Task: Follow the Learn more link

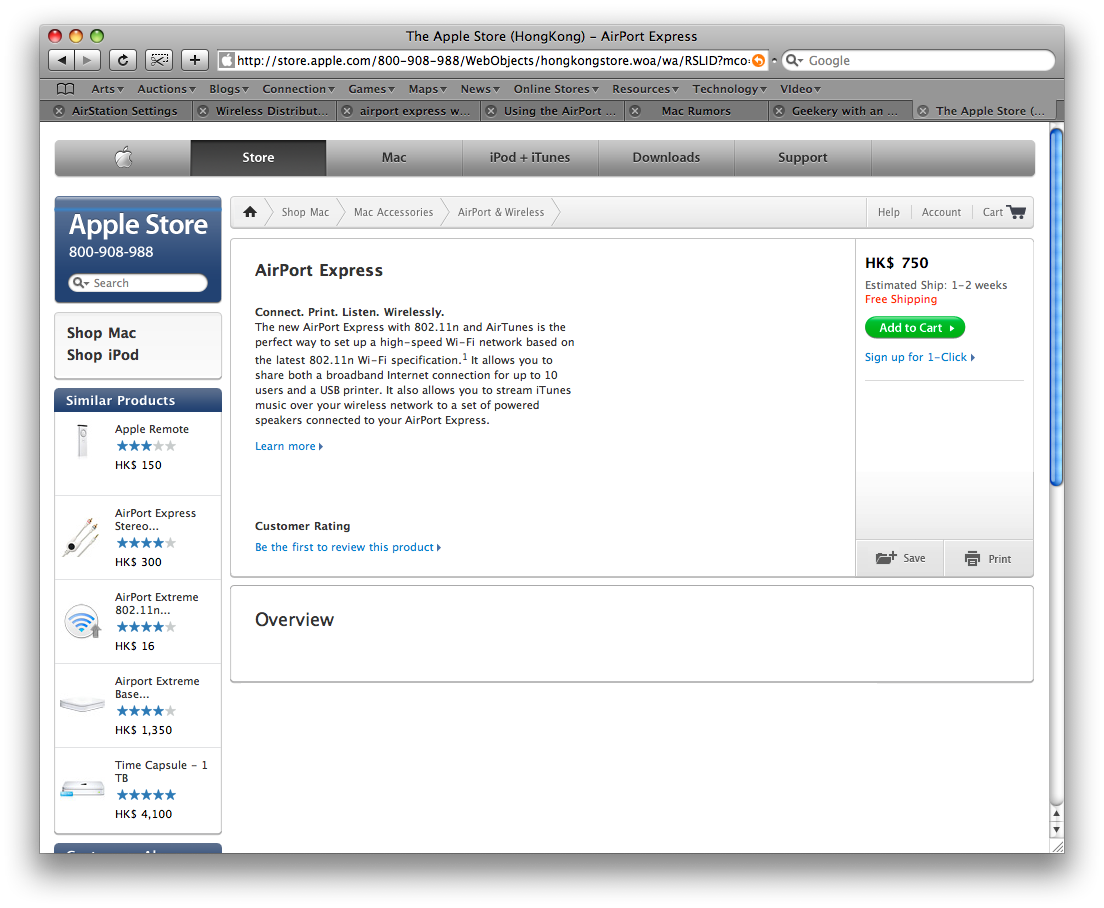Action: [289, 446]
